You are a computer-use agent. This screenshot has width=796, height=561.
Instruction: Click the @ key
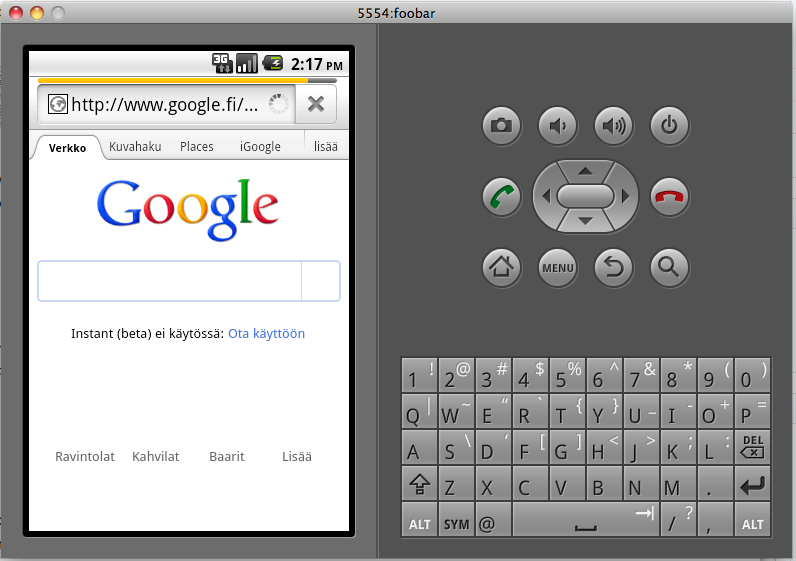tap(493, 520)
